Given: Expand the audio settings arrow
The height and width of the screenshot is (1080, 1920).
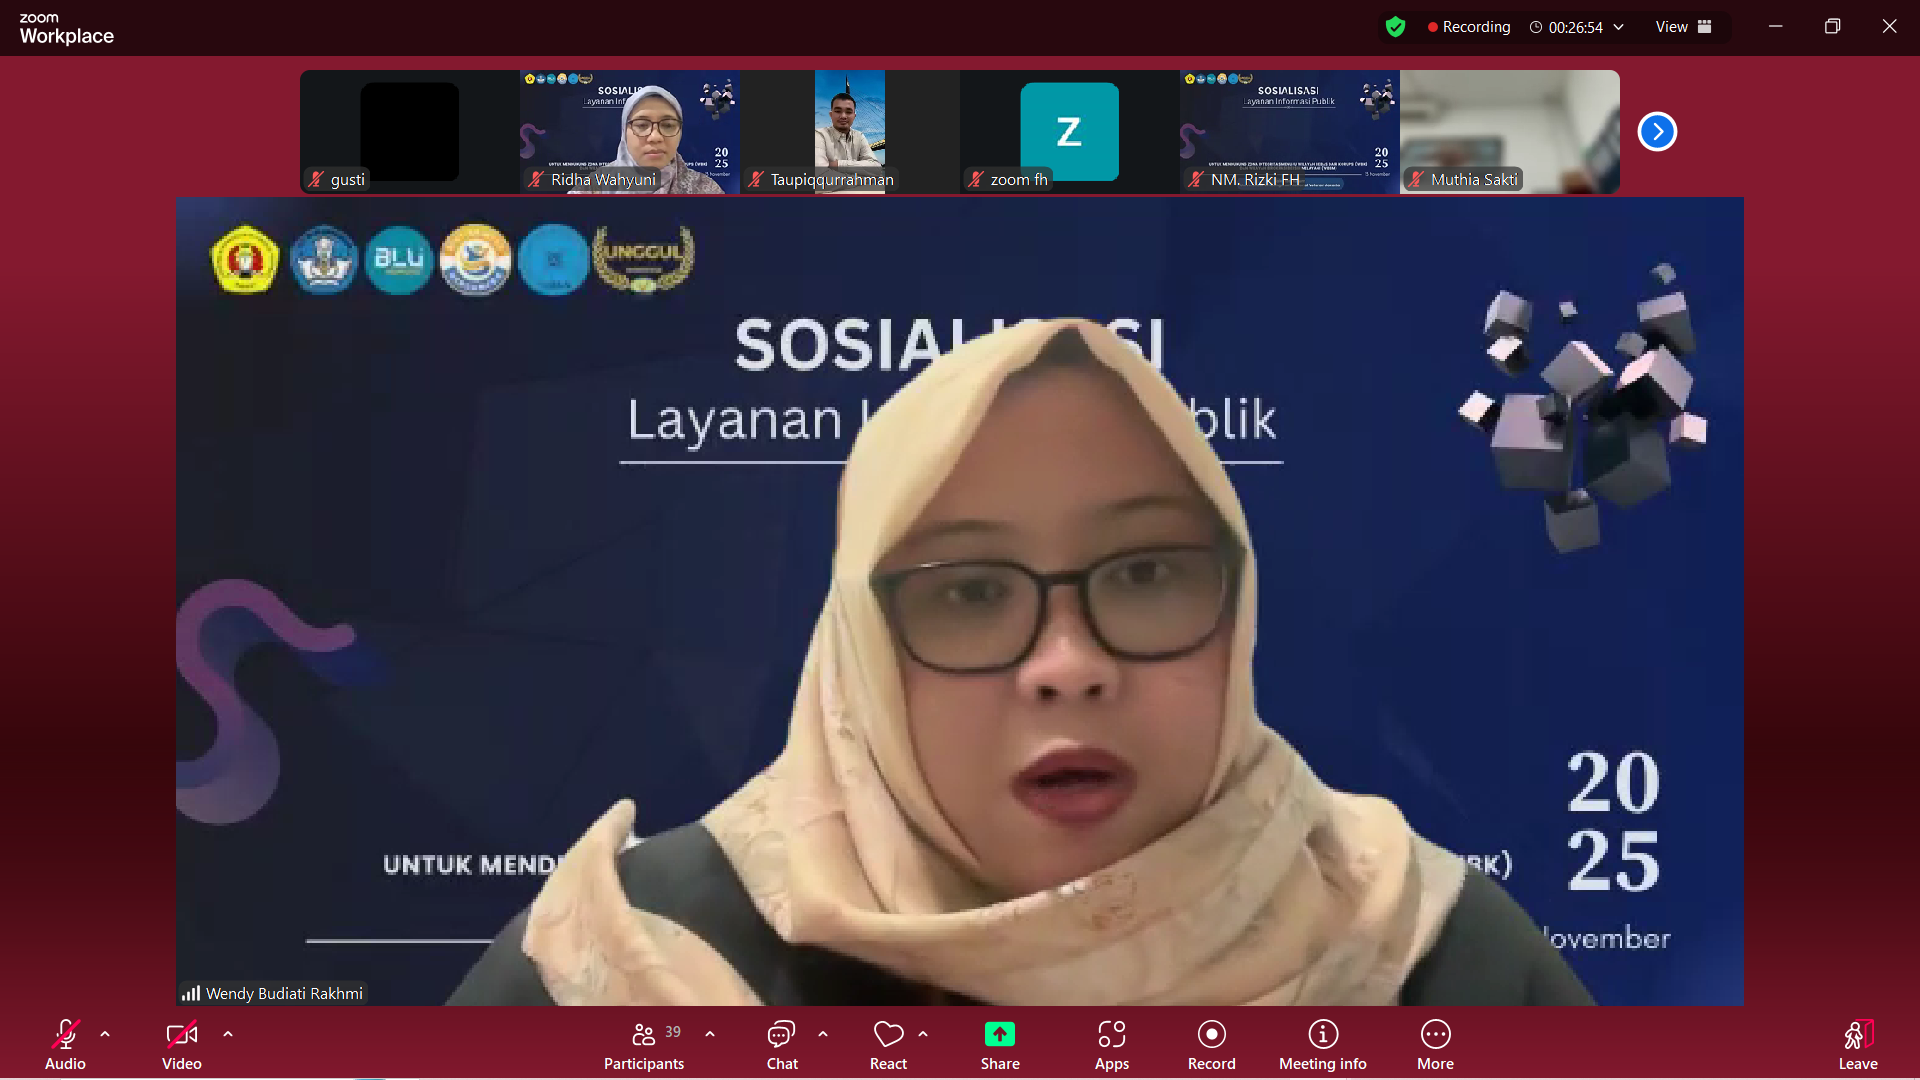Looking at the screenshot, I should click(105, 1034).
